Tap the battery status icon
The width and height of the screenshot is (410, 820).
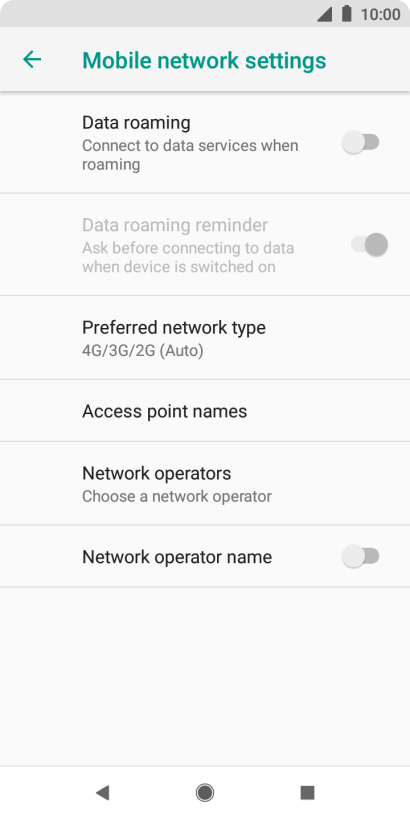coord(346,14)
